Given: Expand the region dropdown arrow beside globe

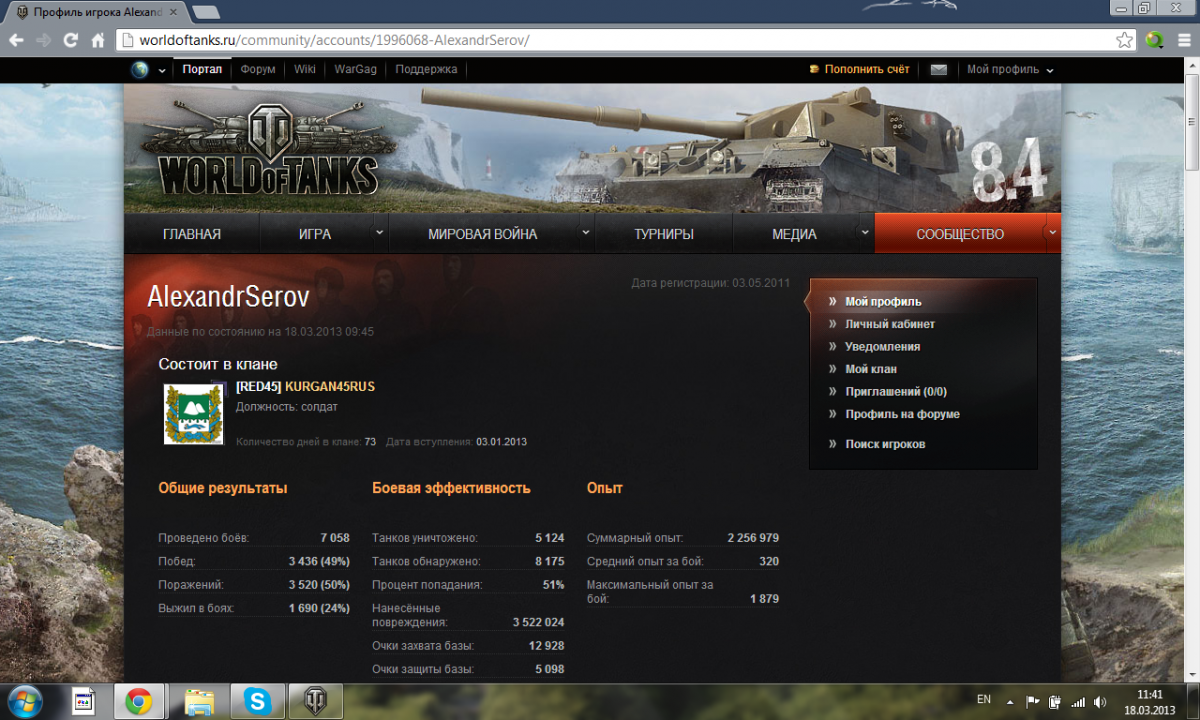Looking at the screenshot, I should tap(162, 71).
